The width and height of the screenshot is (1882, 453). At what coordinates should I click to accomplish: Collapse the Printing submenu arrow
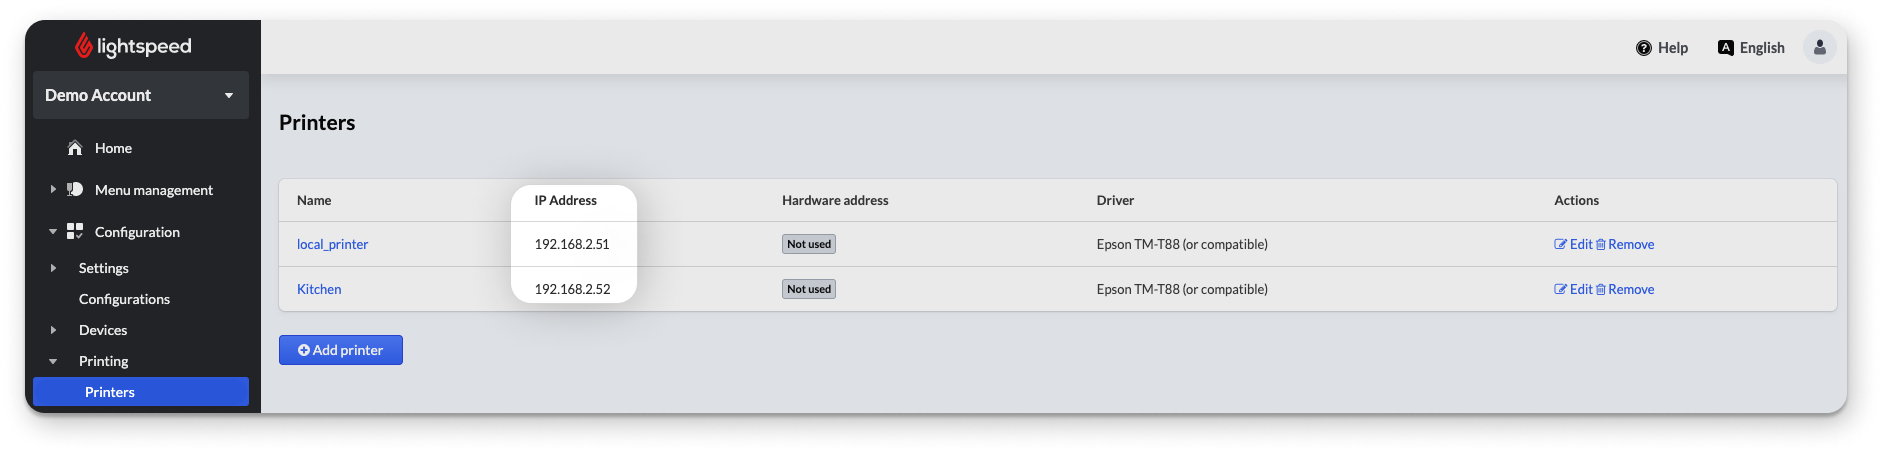(x=53, y=361)
